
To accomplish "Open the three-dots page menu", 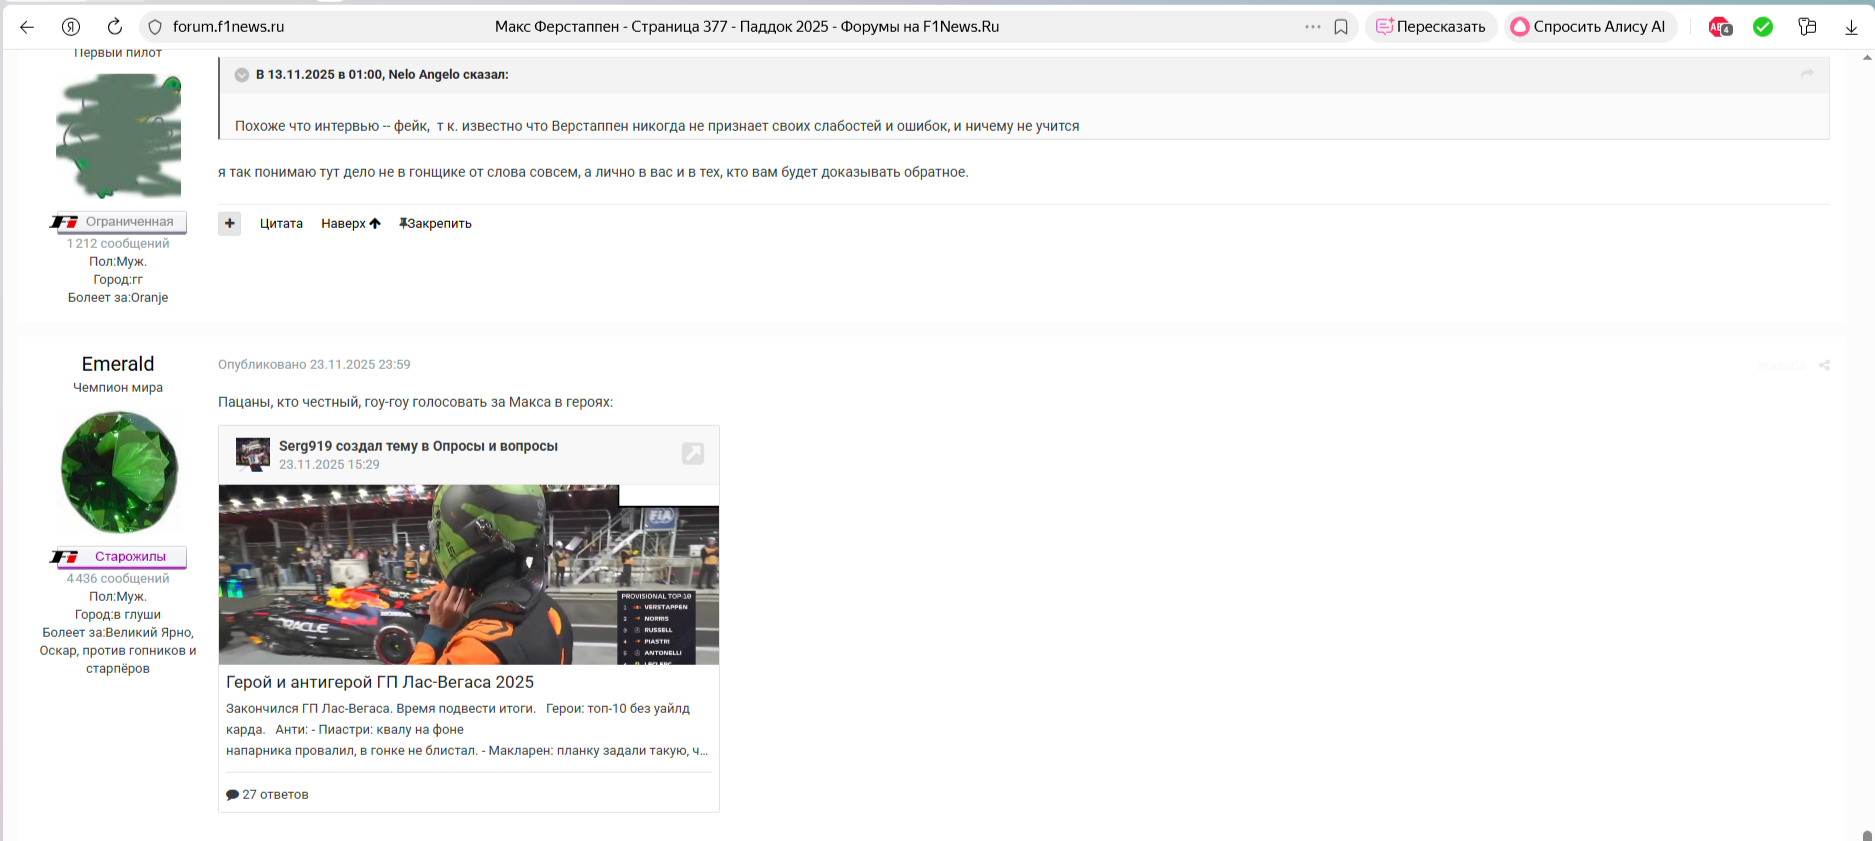I will [x=1312, y=27].
